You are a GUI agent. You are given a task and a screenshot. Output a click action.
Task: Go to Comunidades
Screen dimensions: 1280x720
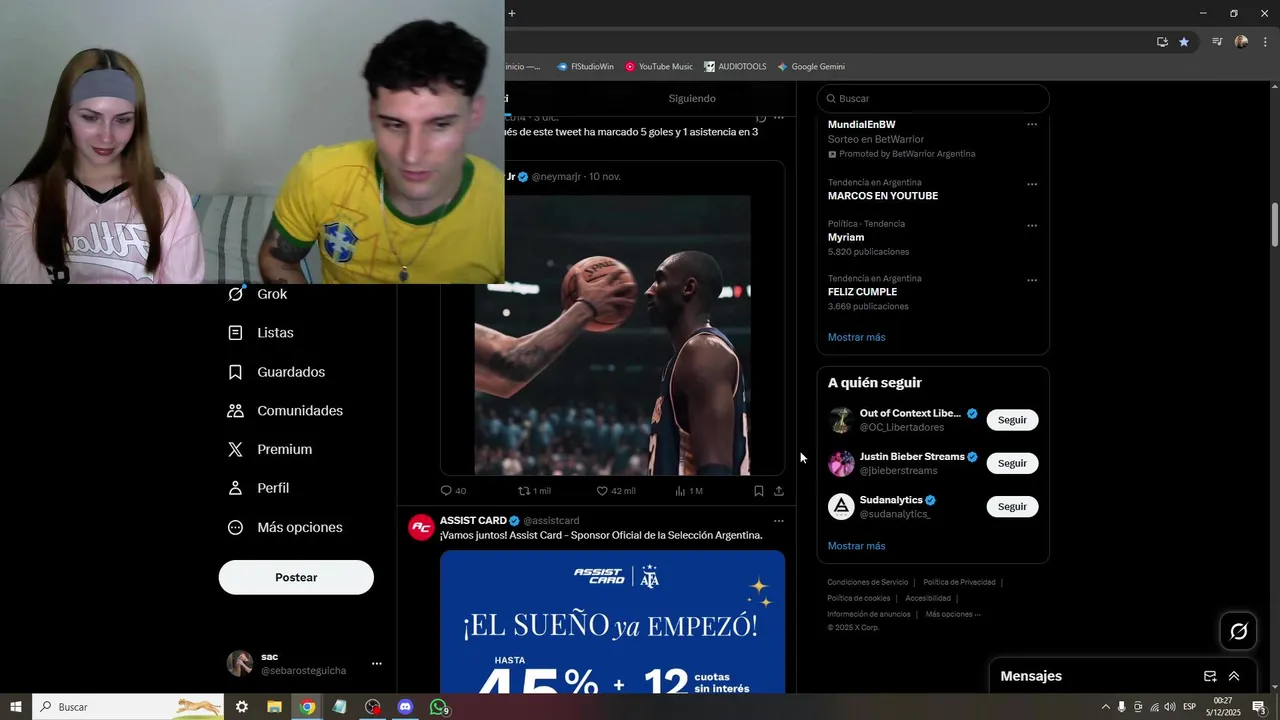(286, 411)
